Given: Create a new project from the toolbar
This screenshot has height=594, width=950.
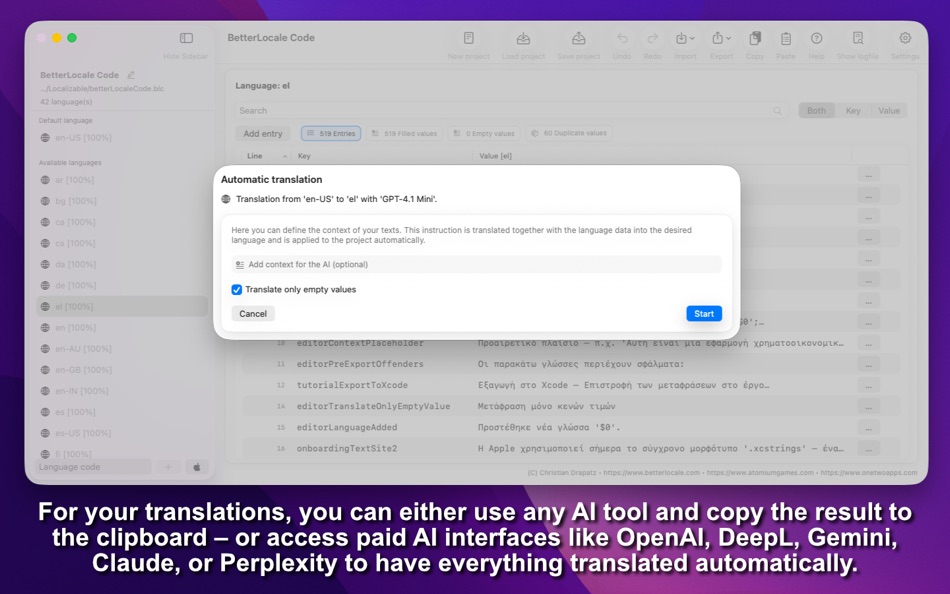Looking at the screenshot, I should point(468,40).
